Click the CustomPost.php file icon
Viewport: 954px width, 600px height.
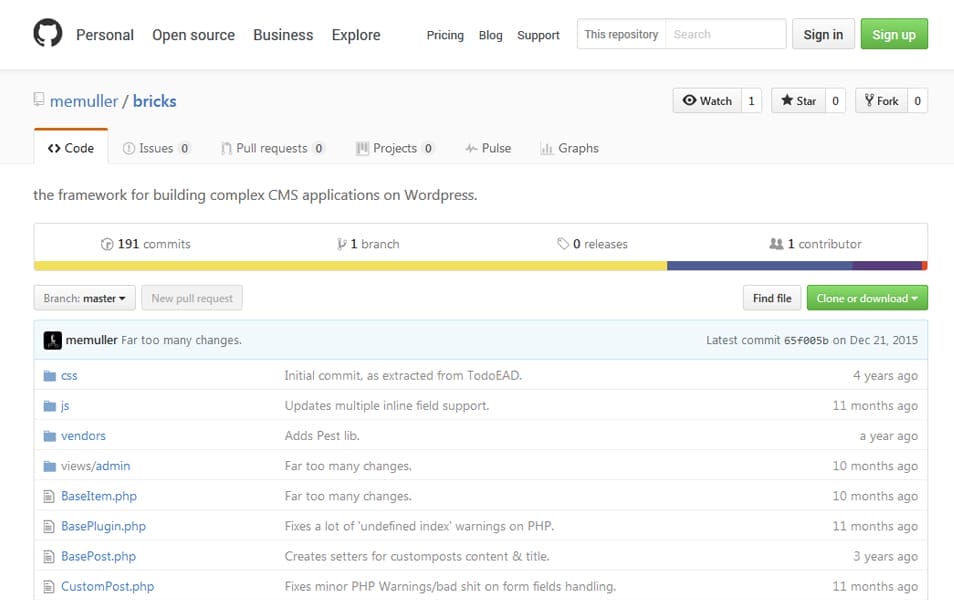[49, 587]
